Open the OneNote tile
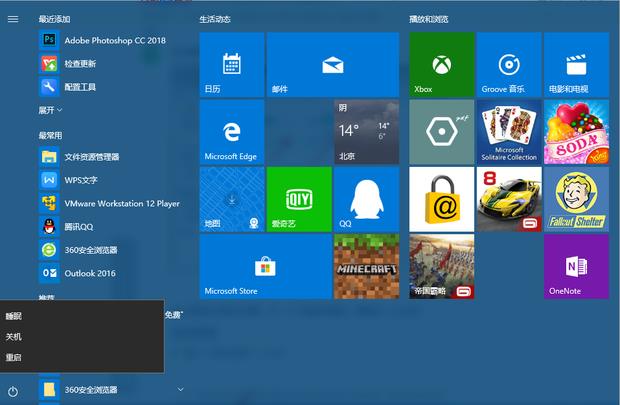This screenshot has height=405, width=620. (576, 267)
